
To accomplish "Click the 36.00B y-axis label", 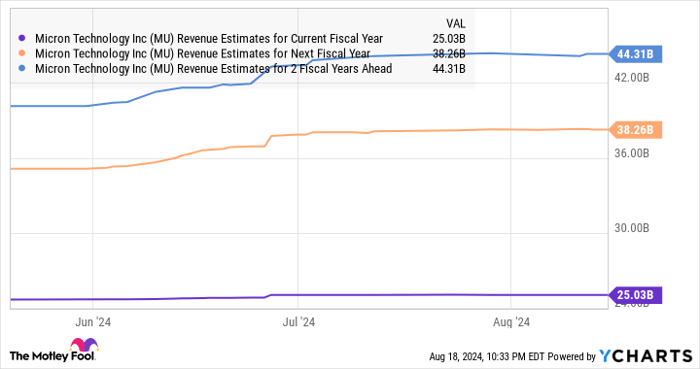I will tap(632, 153).
